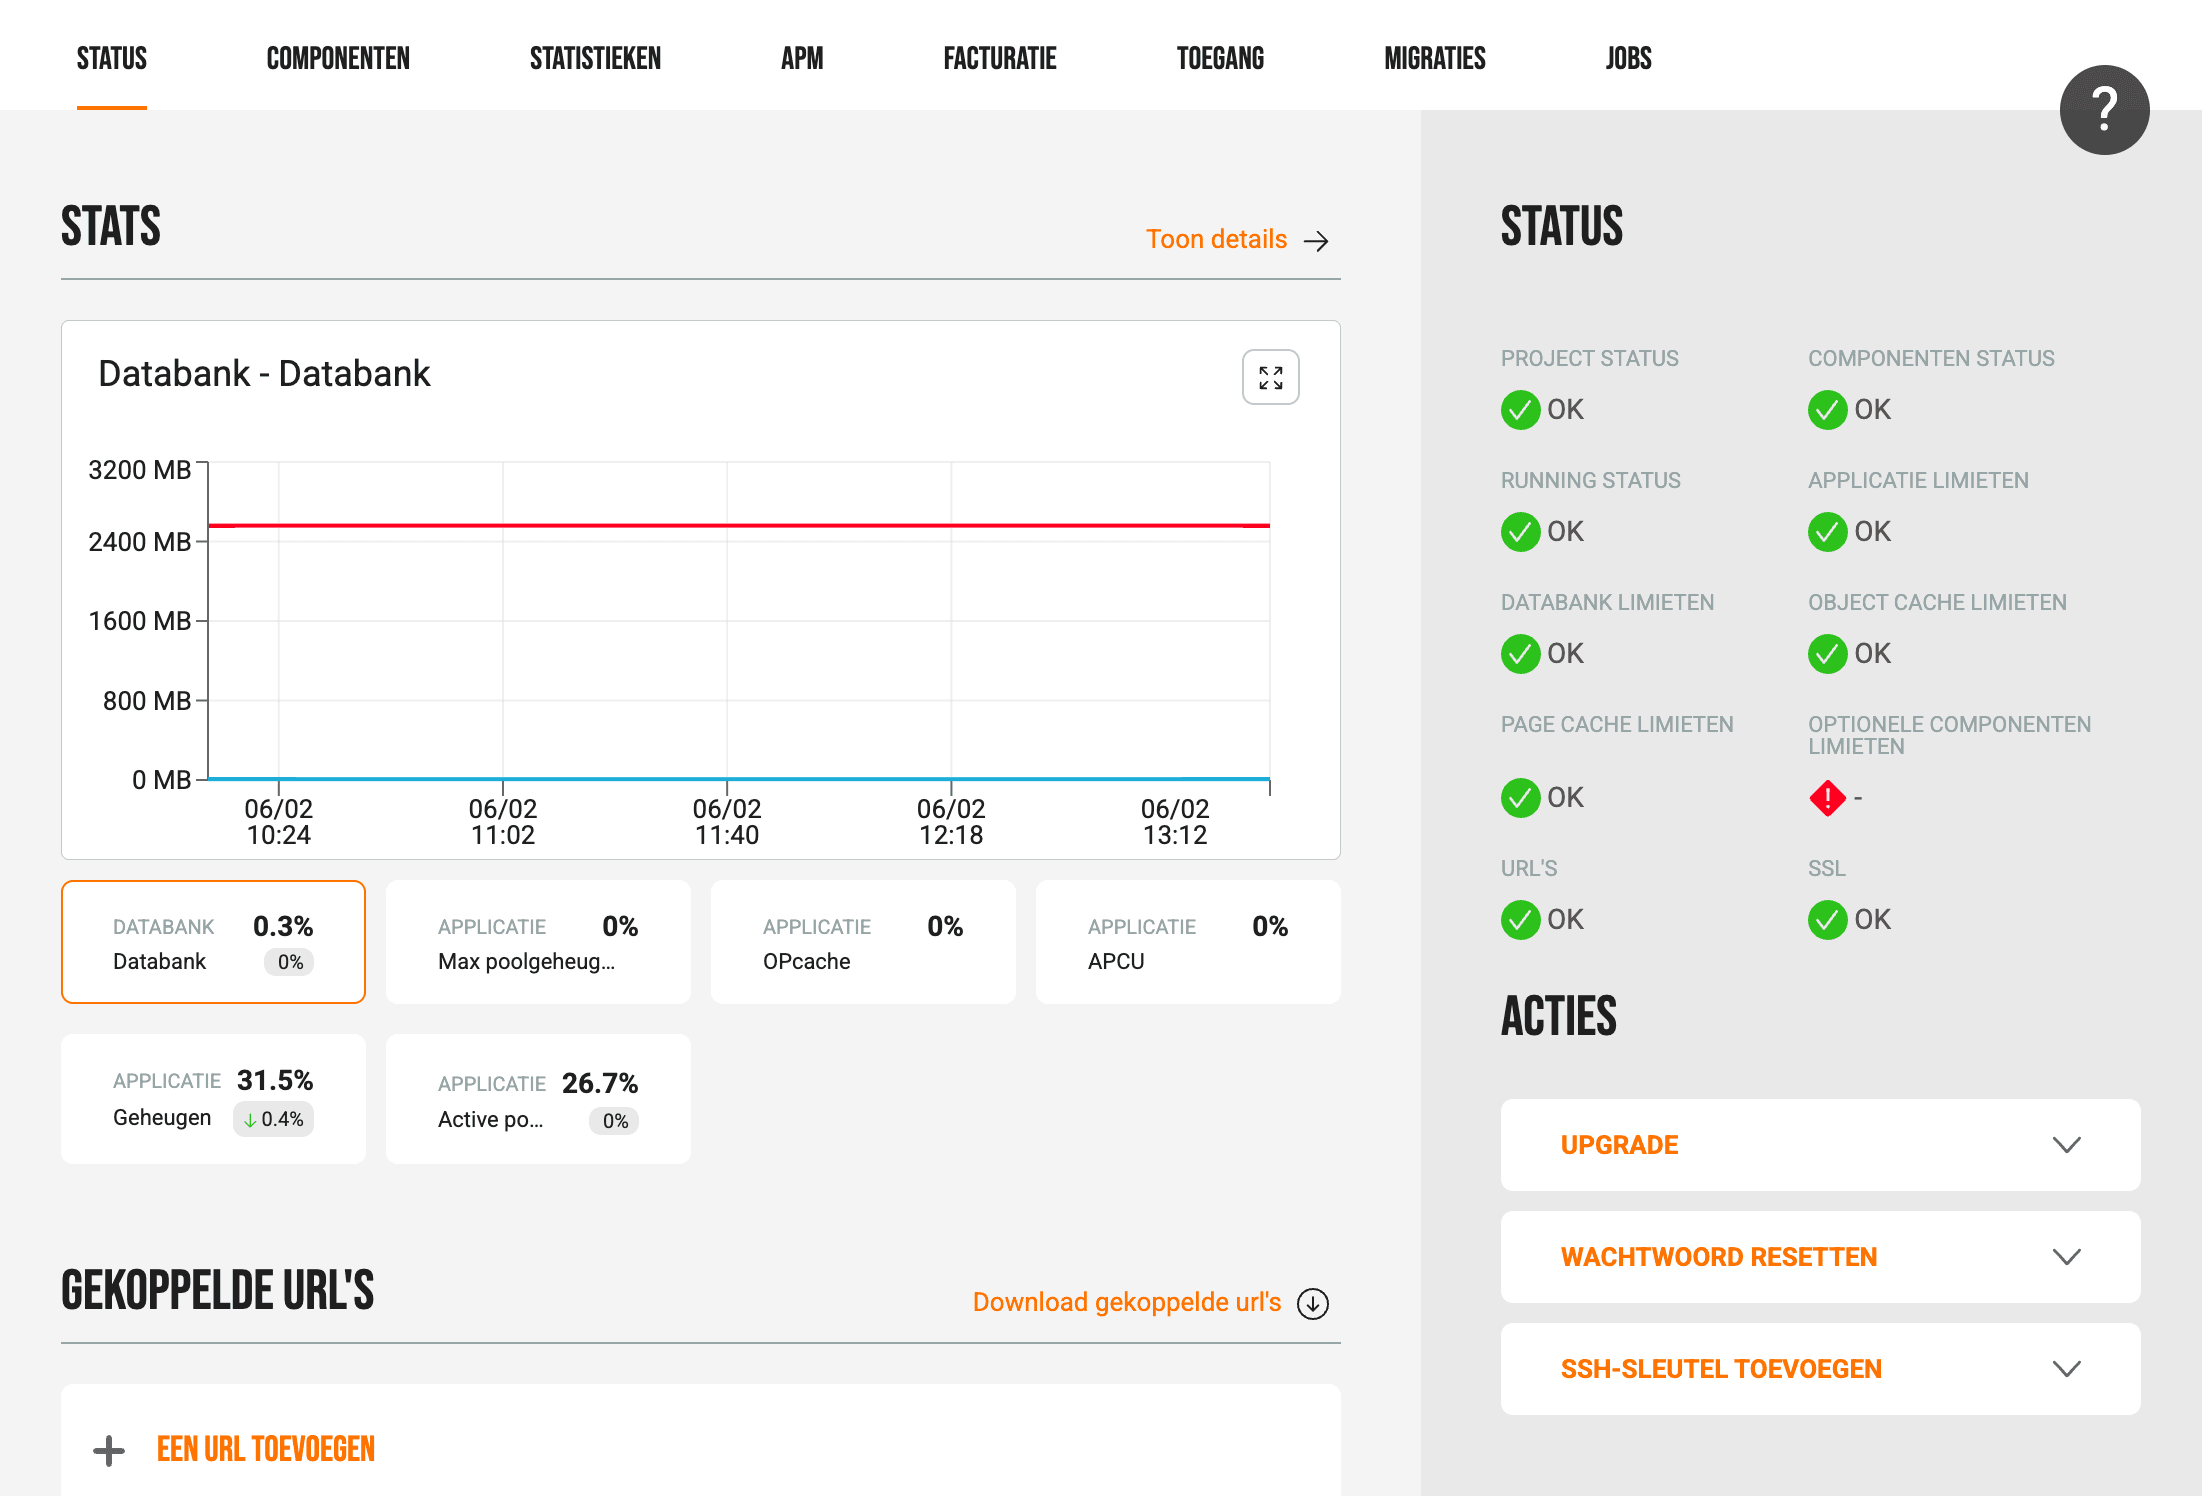
Task: Open the Facturatie tab
Action: (1000, 58)
